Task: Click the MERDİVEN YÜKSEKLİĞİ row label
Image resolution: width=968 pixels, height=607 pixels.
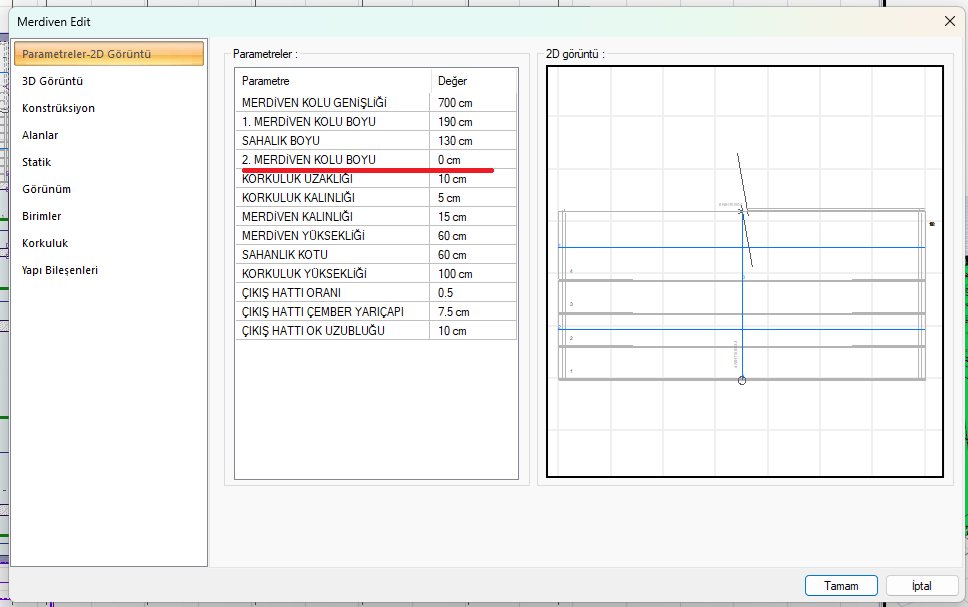Action: coord(303,236)
